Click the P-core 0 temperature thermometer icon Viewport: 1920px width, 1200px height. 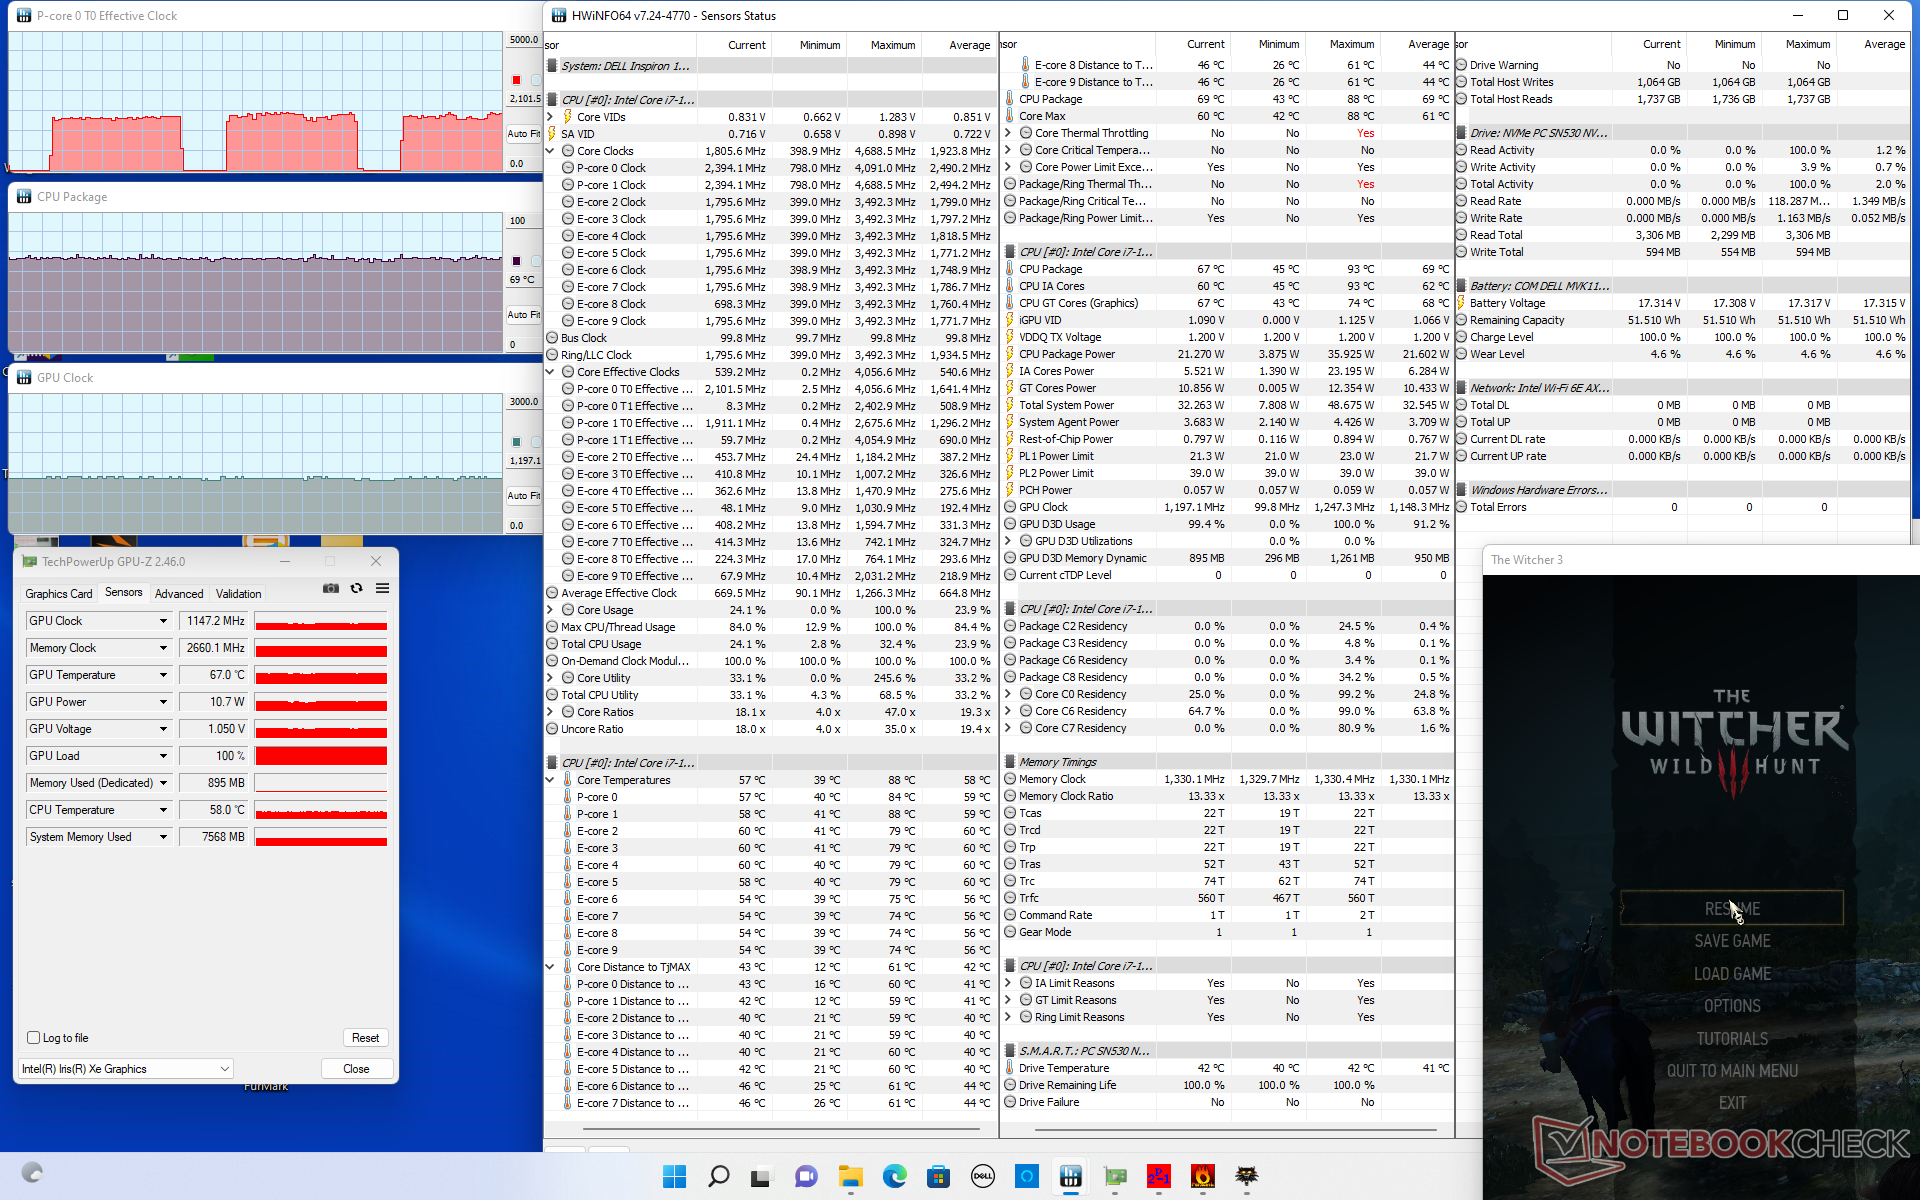568,797
